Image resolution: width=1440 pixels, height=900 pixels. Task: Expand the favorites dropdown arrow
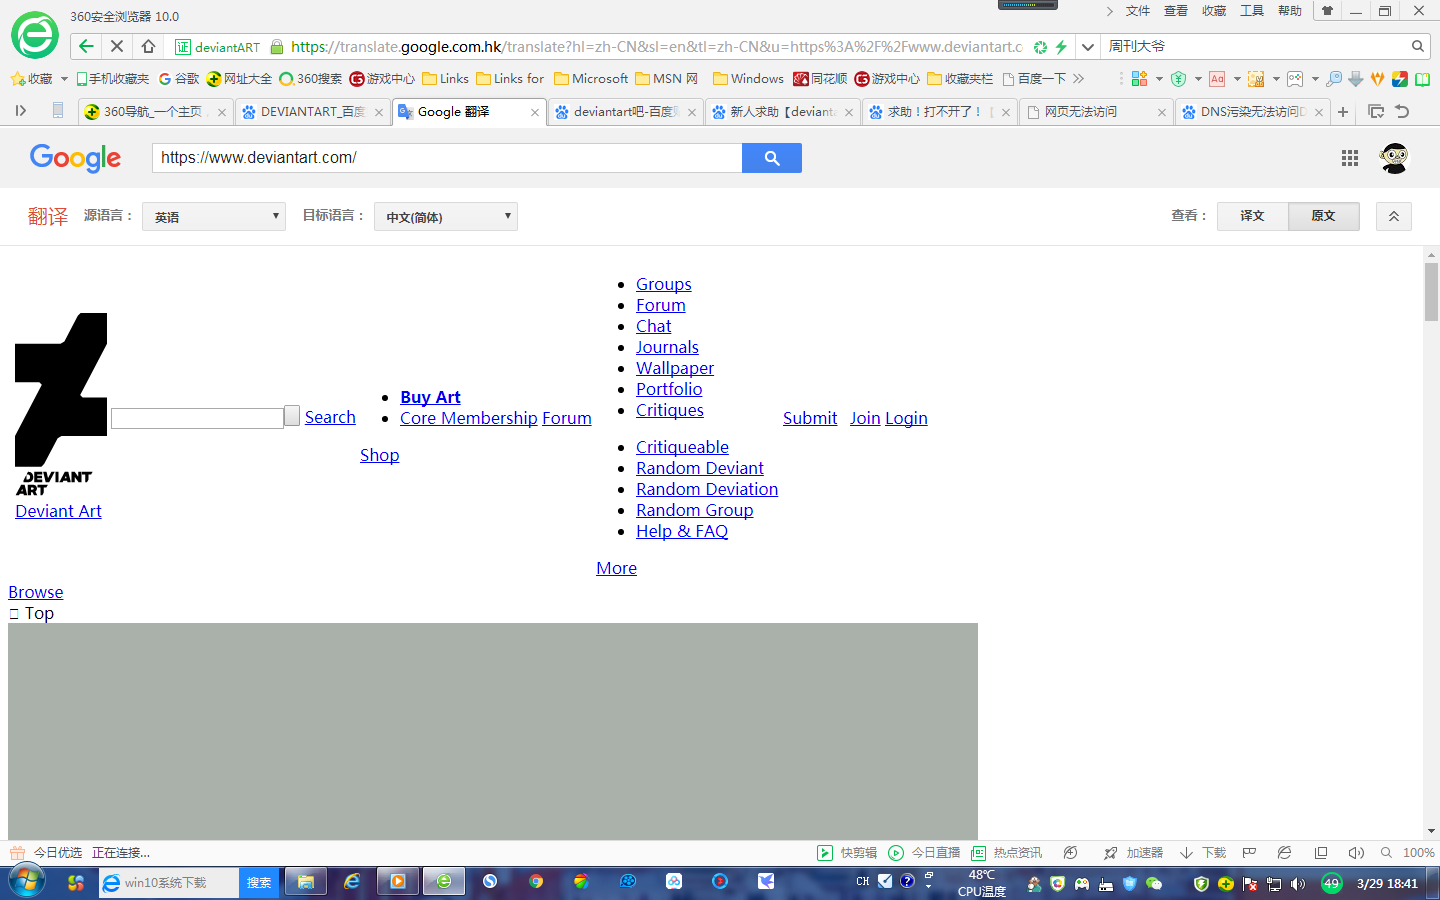64,78
